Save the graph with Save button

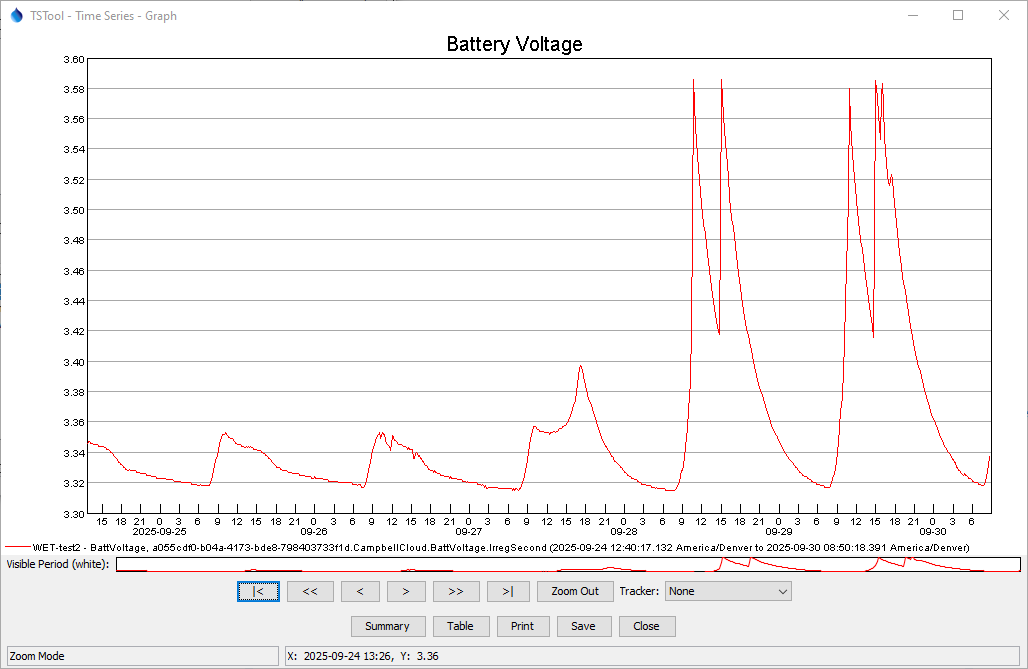click(x=583, y=626)
